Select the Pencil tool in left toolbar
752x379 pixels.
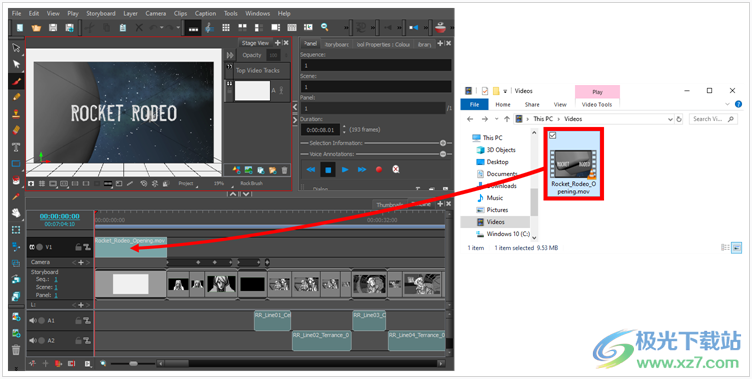point(16,97)
